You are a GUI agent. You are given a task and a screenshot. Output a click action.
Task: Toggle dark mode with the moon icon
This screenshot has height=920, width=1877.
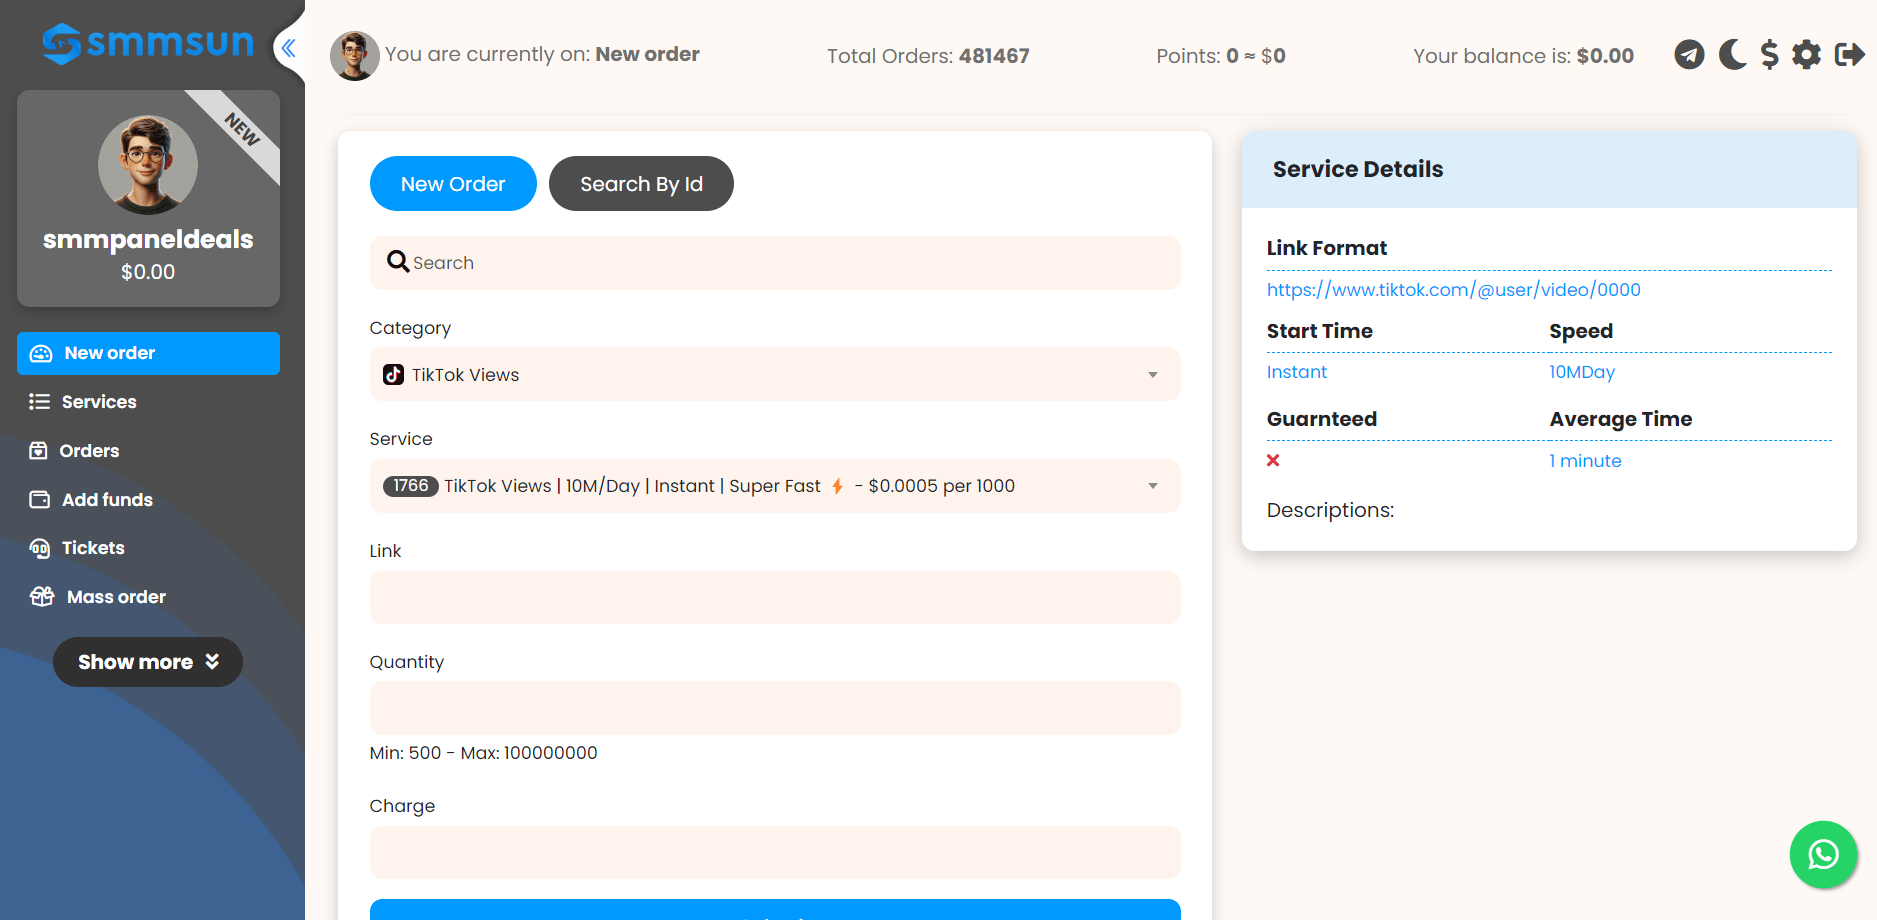[1732, 54]
